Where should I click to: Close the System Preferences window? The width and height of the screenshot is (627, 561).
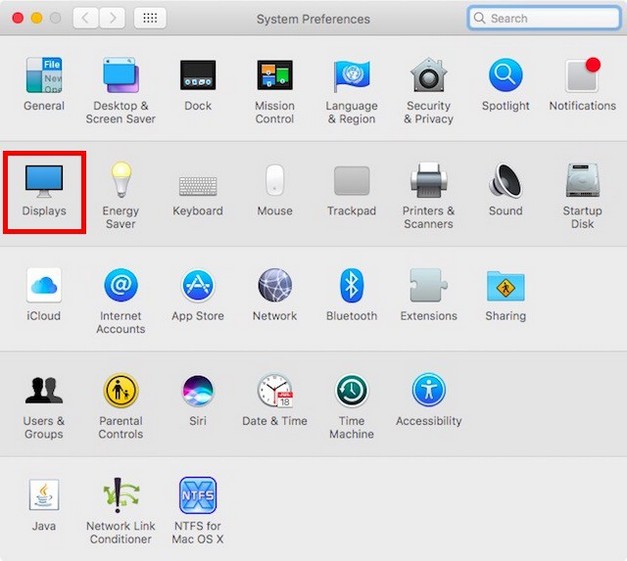[x=18, y=18]
